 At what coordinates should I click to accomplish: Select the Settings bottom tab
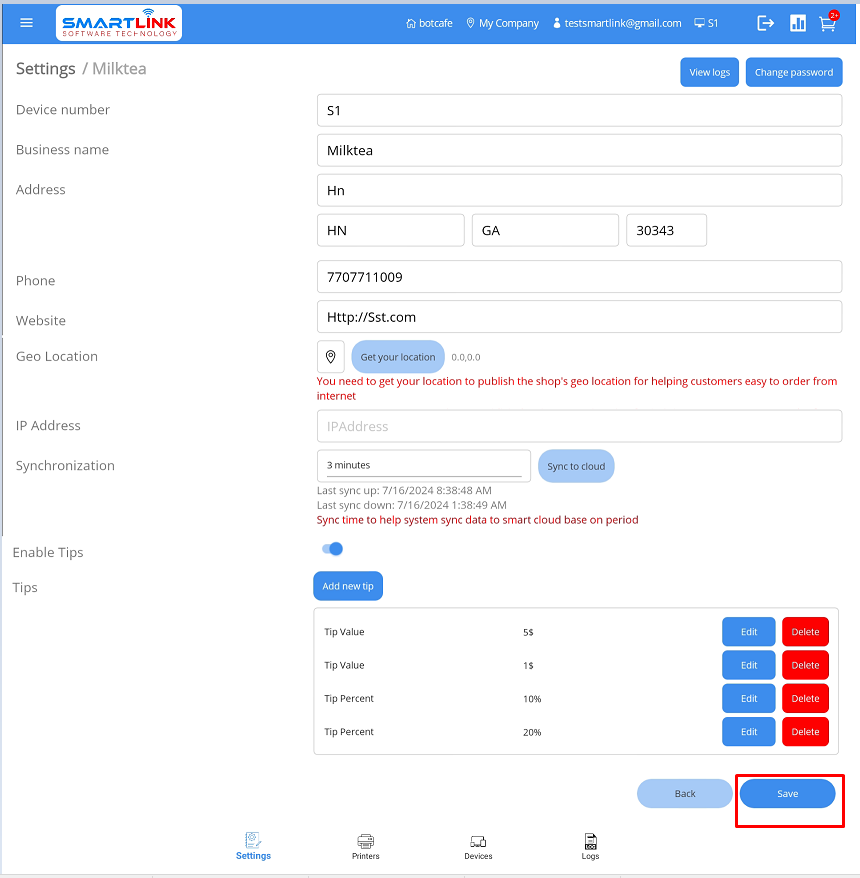253,846
